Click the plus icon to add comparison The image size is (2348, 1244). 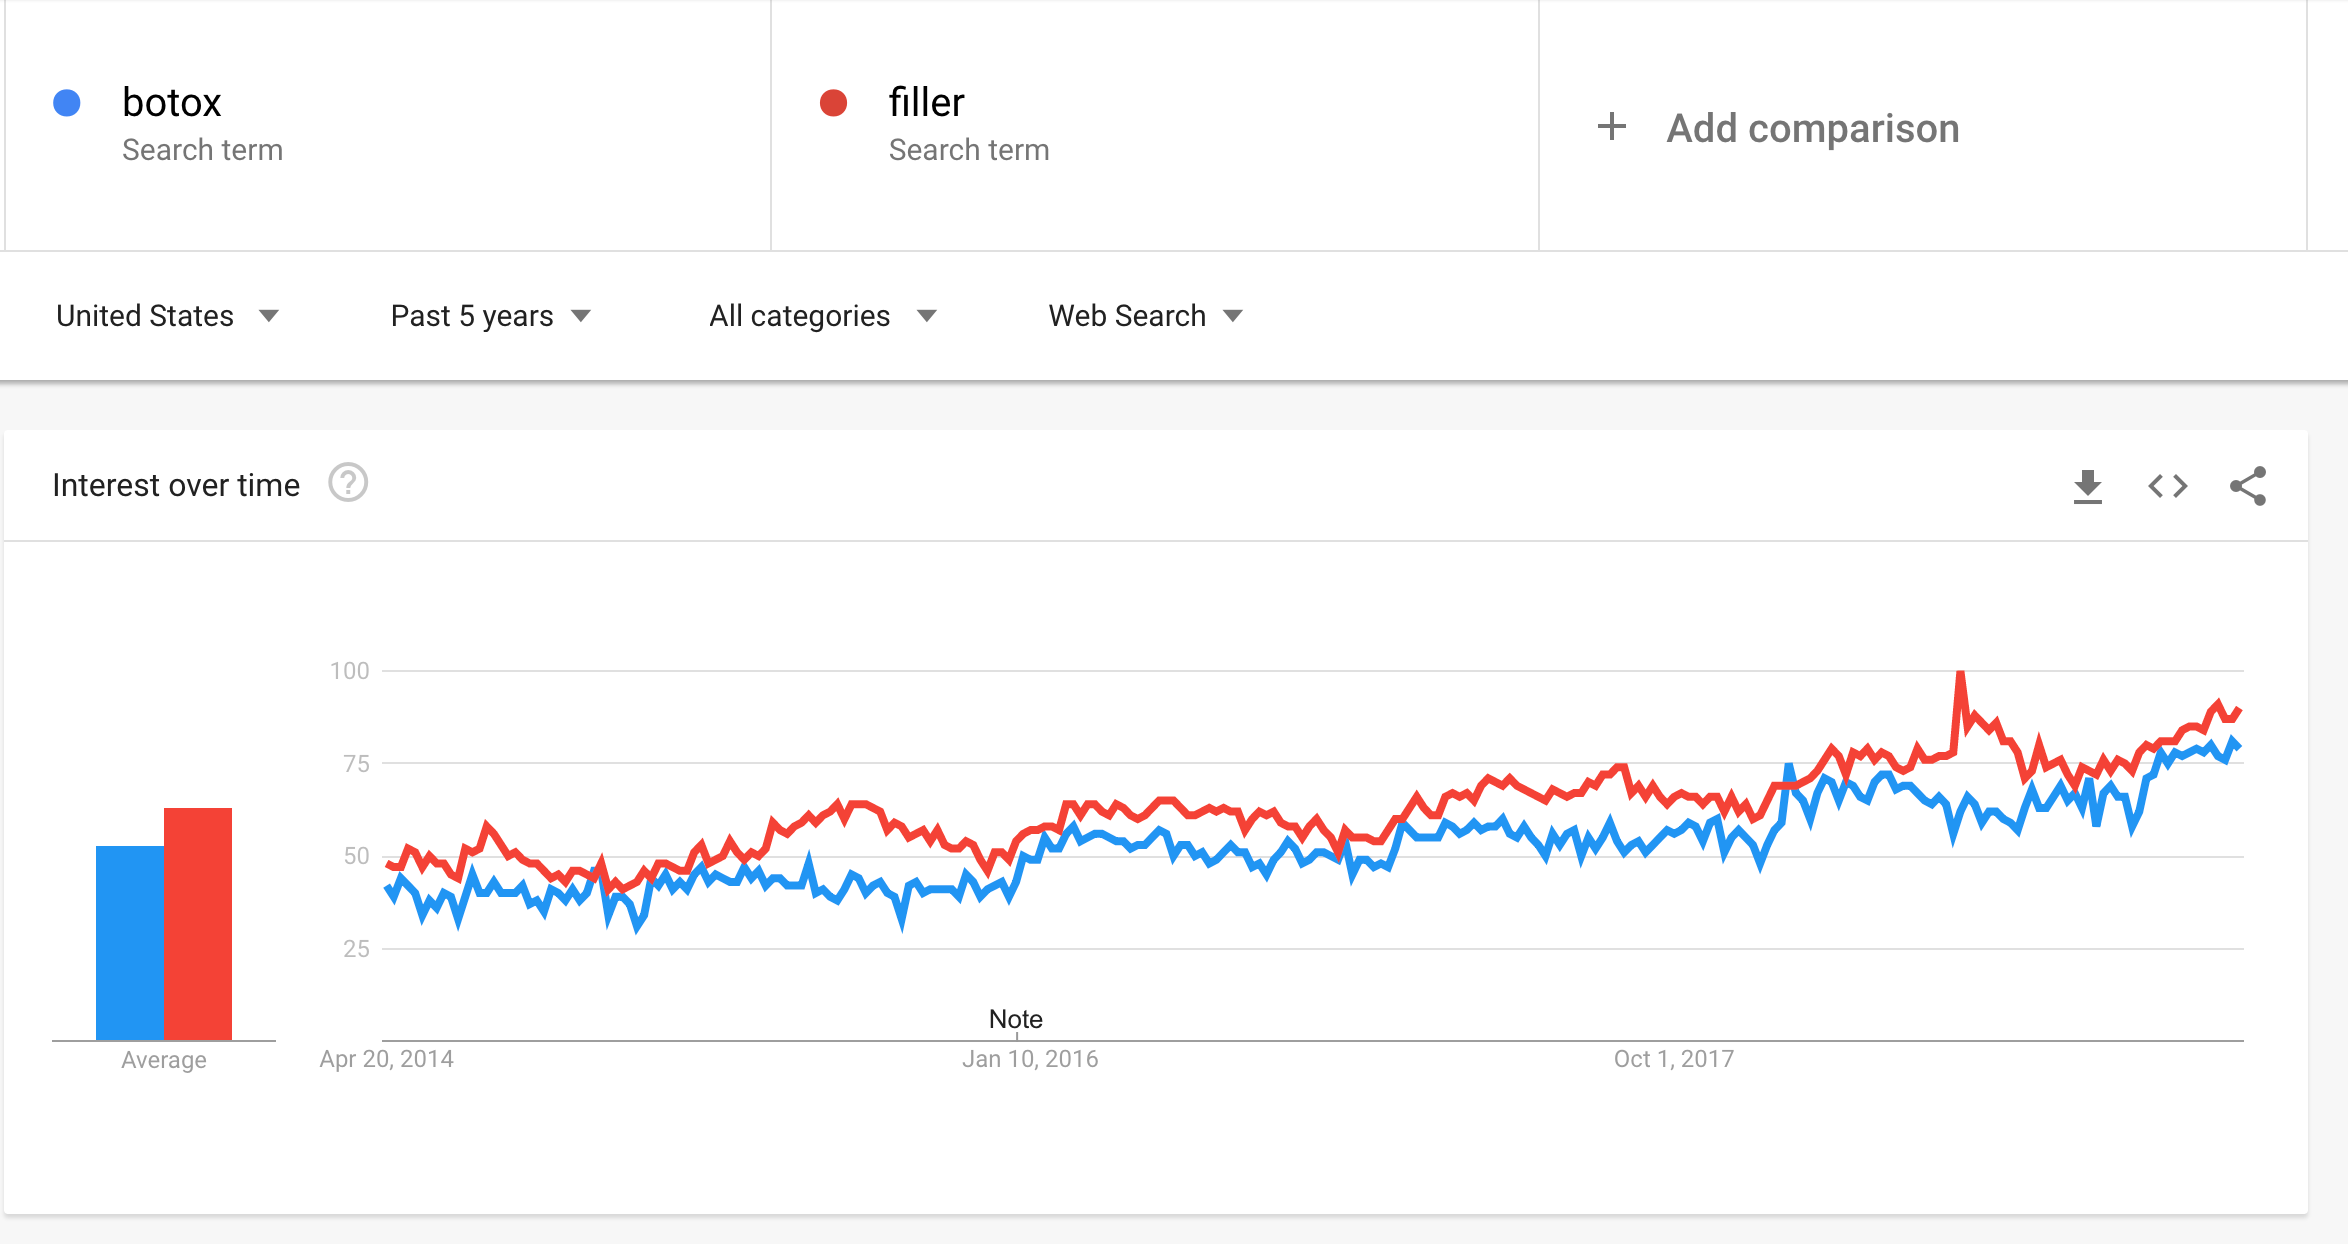1611,127
